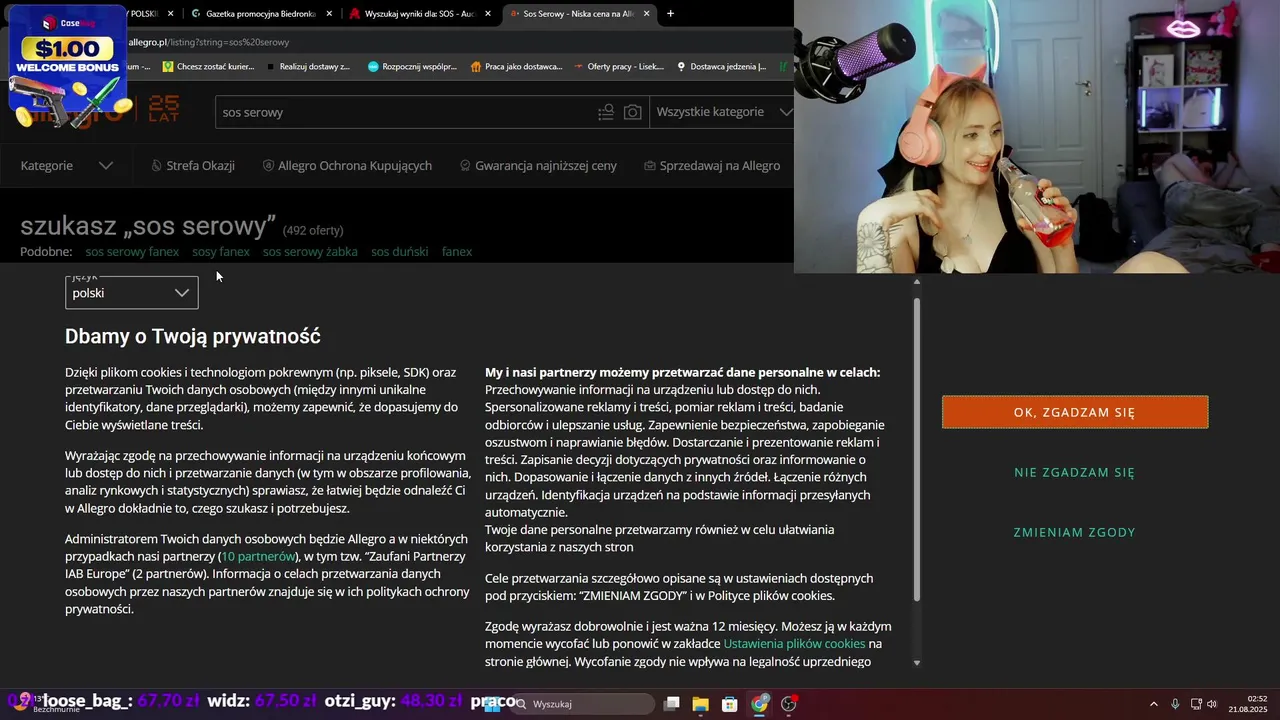The height and width of the screenshot is (720, 1280).
Task: Click the Allegro Ochrona Kupujących menu item
Action: pos(347,166)
